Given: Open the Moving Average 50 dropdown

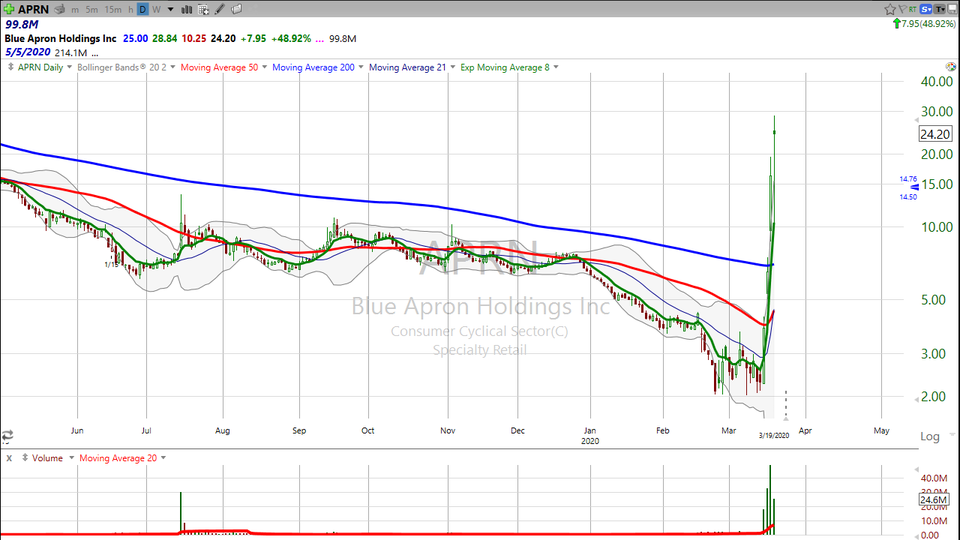Looking at the screenshot, I should (264, 67).
